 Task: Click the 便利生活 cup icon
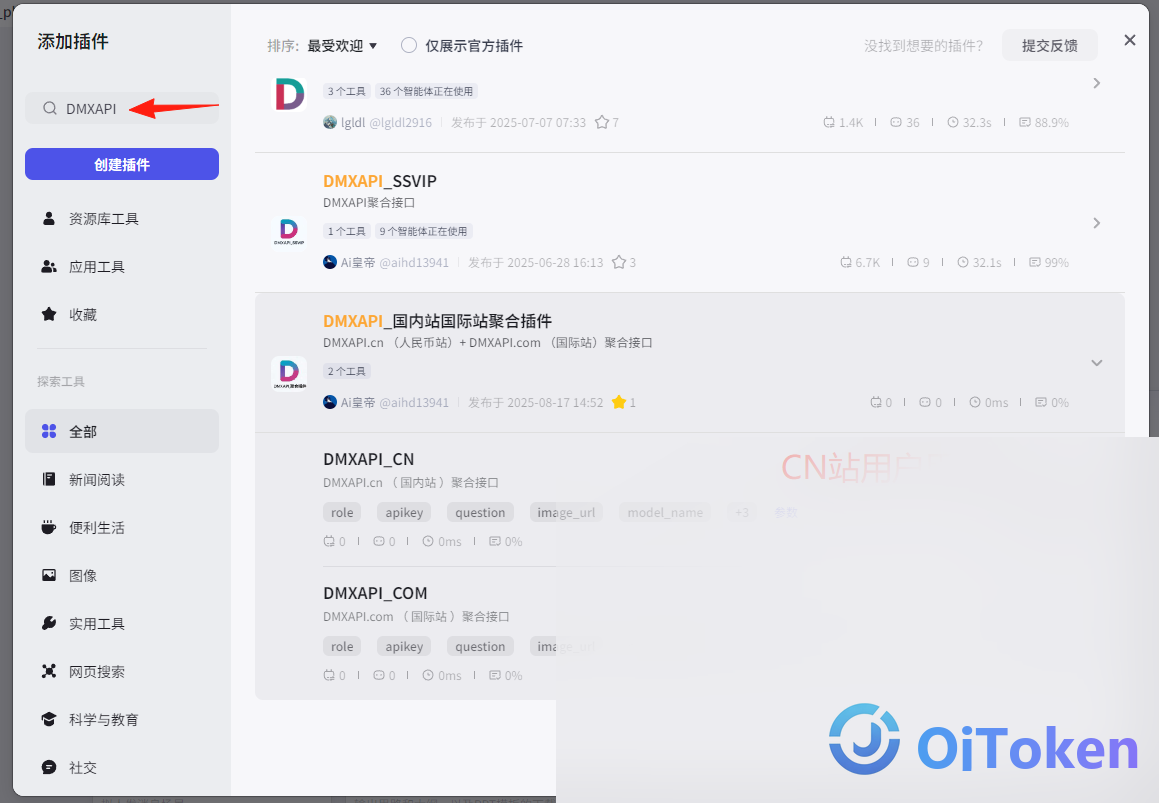point(49,527)
